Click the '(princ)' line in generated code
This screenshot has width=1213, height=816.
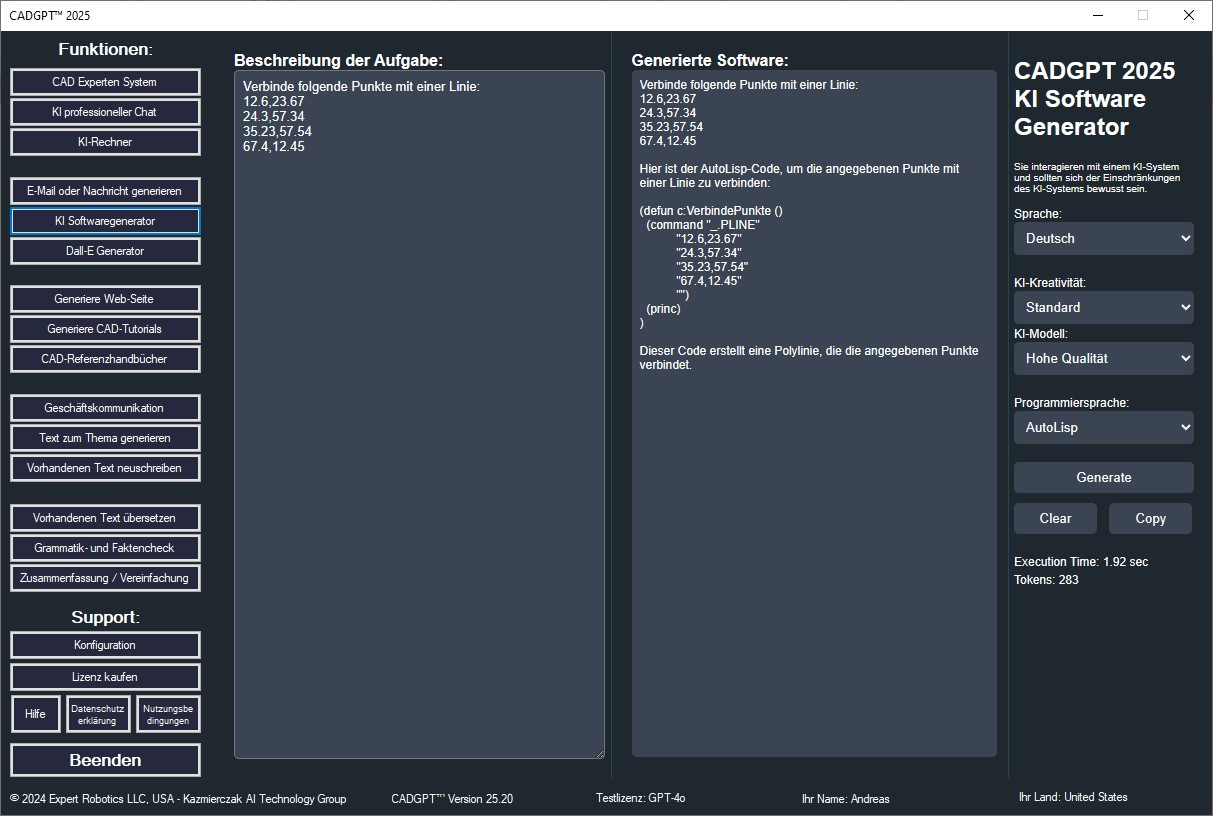(x=663, y=309)
